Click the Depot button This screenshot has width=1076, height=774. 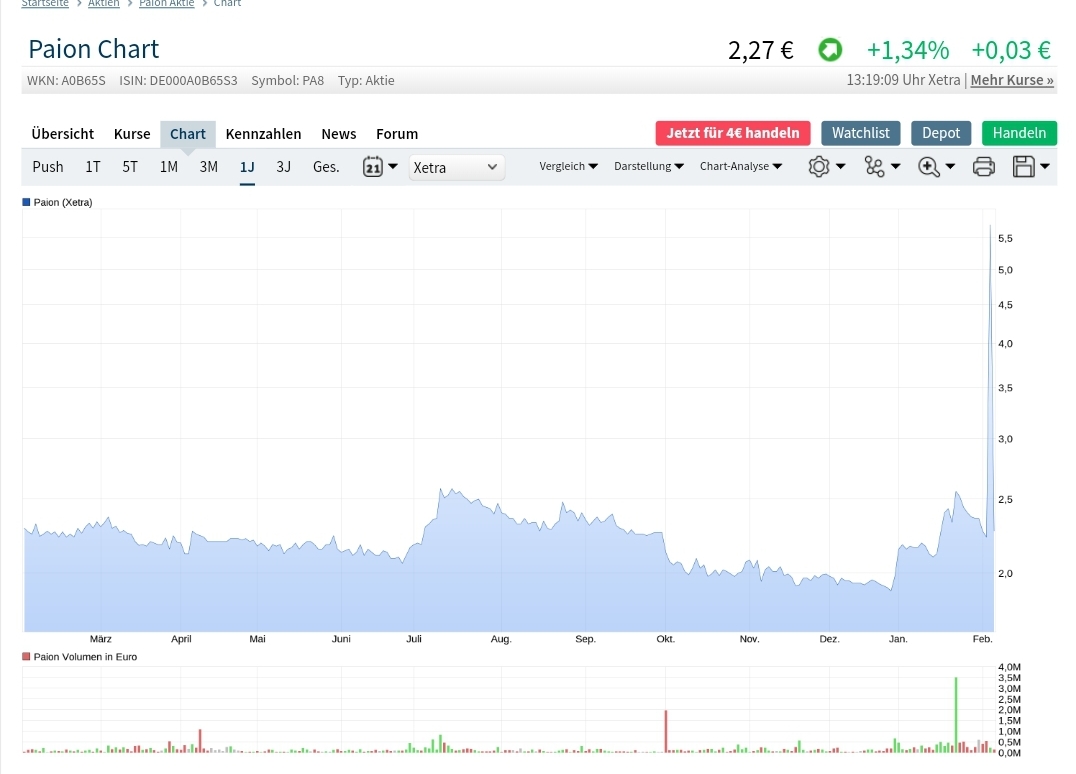coord(941,133)
